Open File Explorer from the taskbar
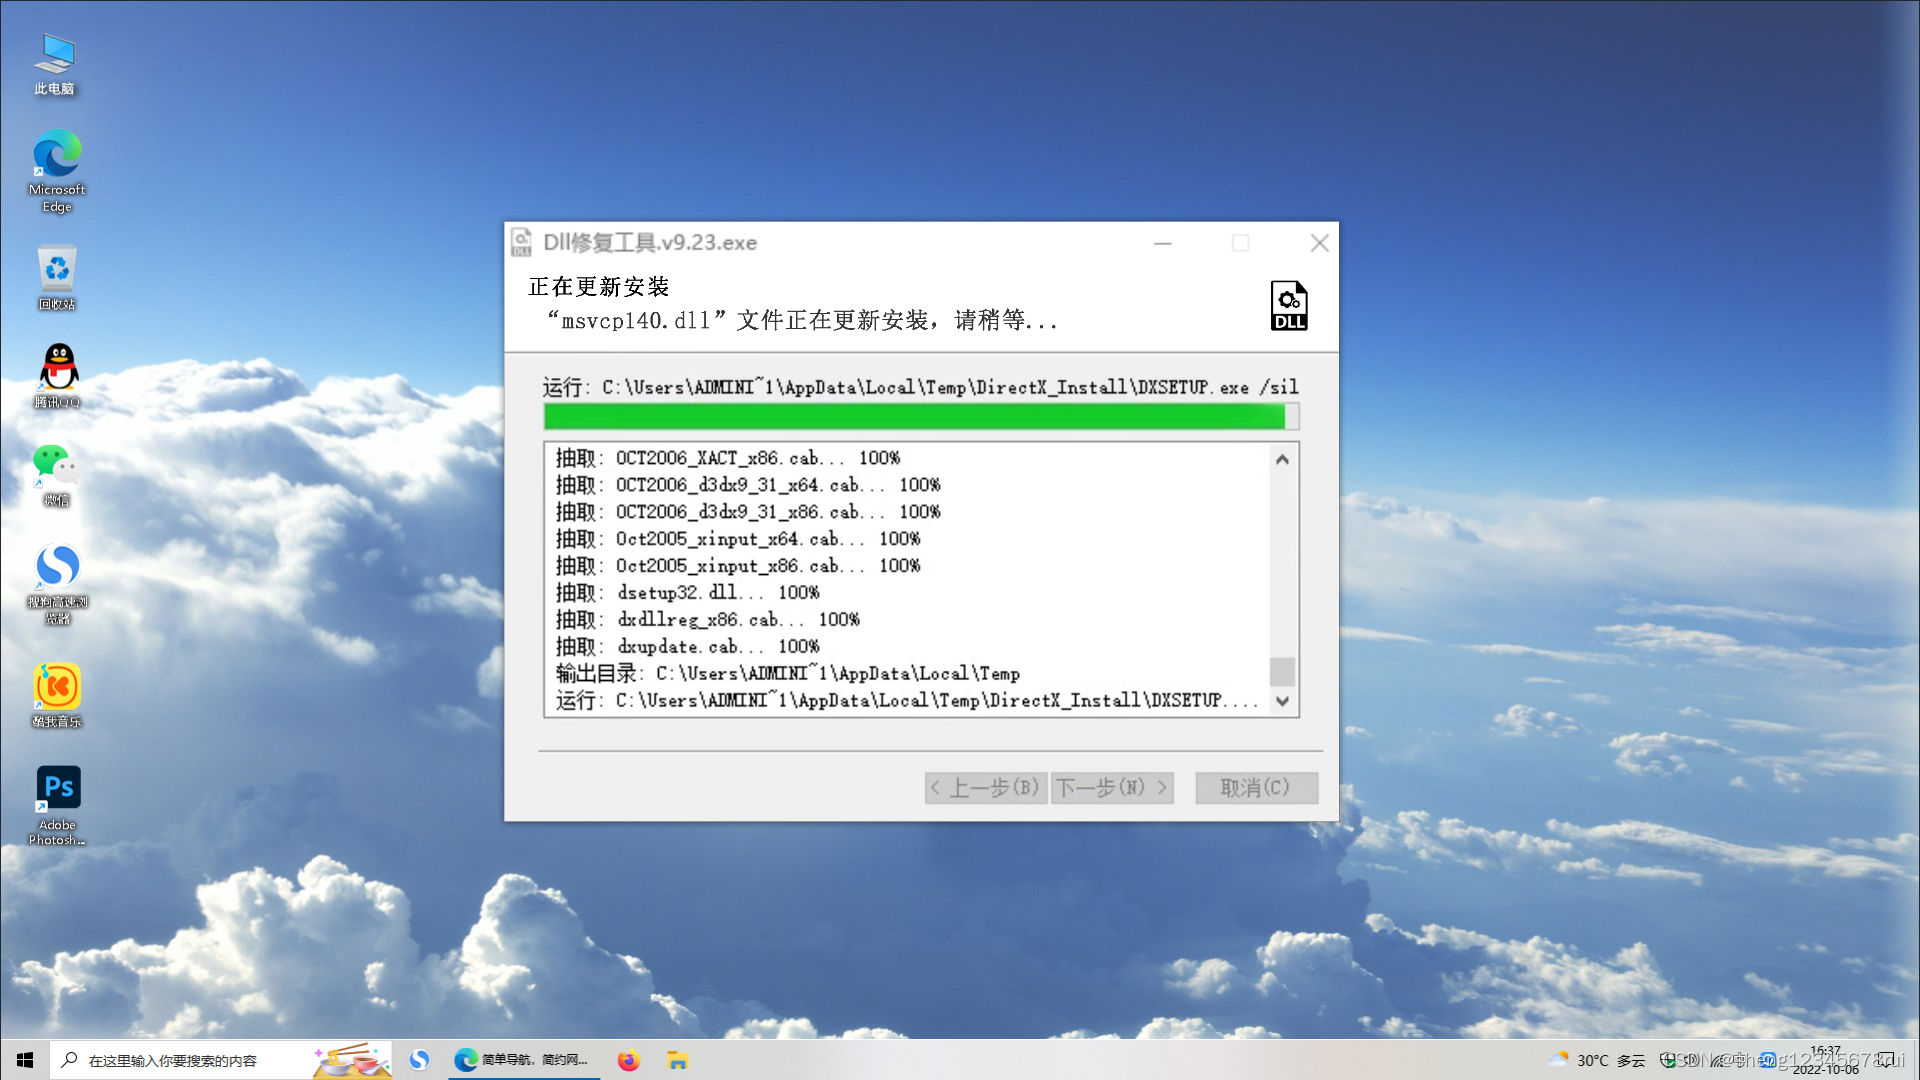The image size is (1920, 1080). click(678, 1060)
